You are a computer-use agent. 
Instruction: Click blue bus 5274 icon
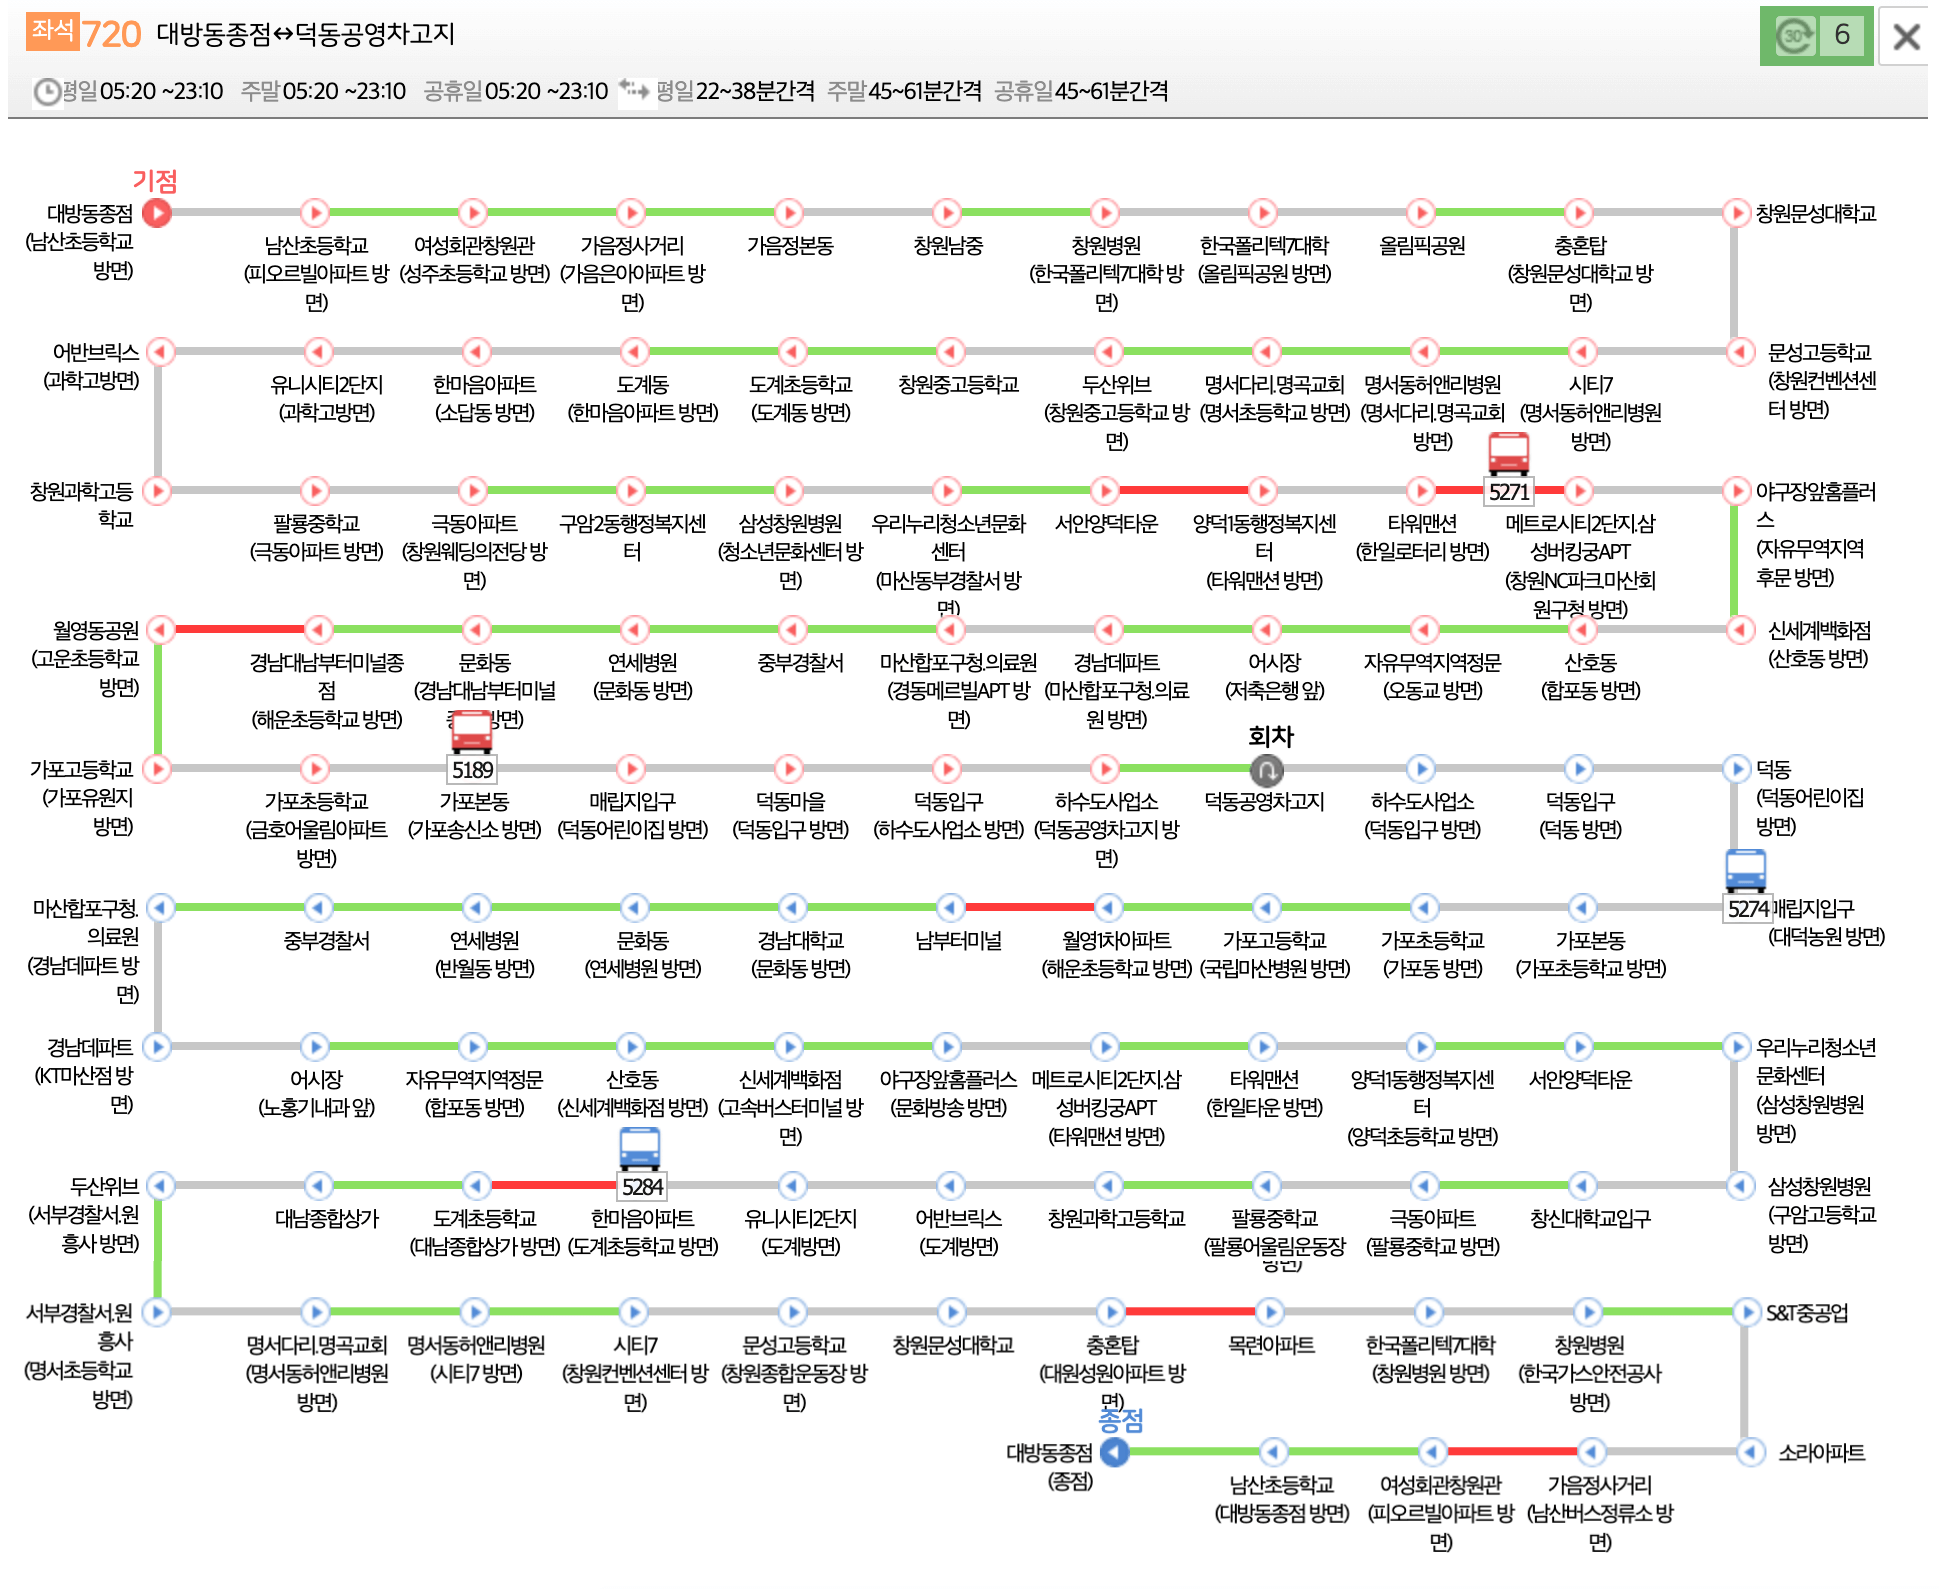[x=1745, y=870]
